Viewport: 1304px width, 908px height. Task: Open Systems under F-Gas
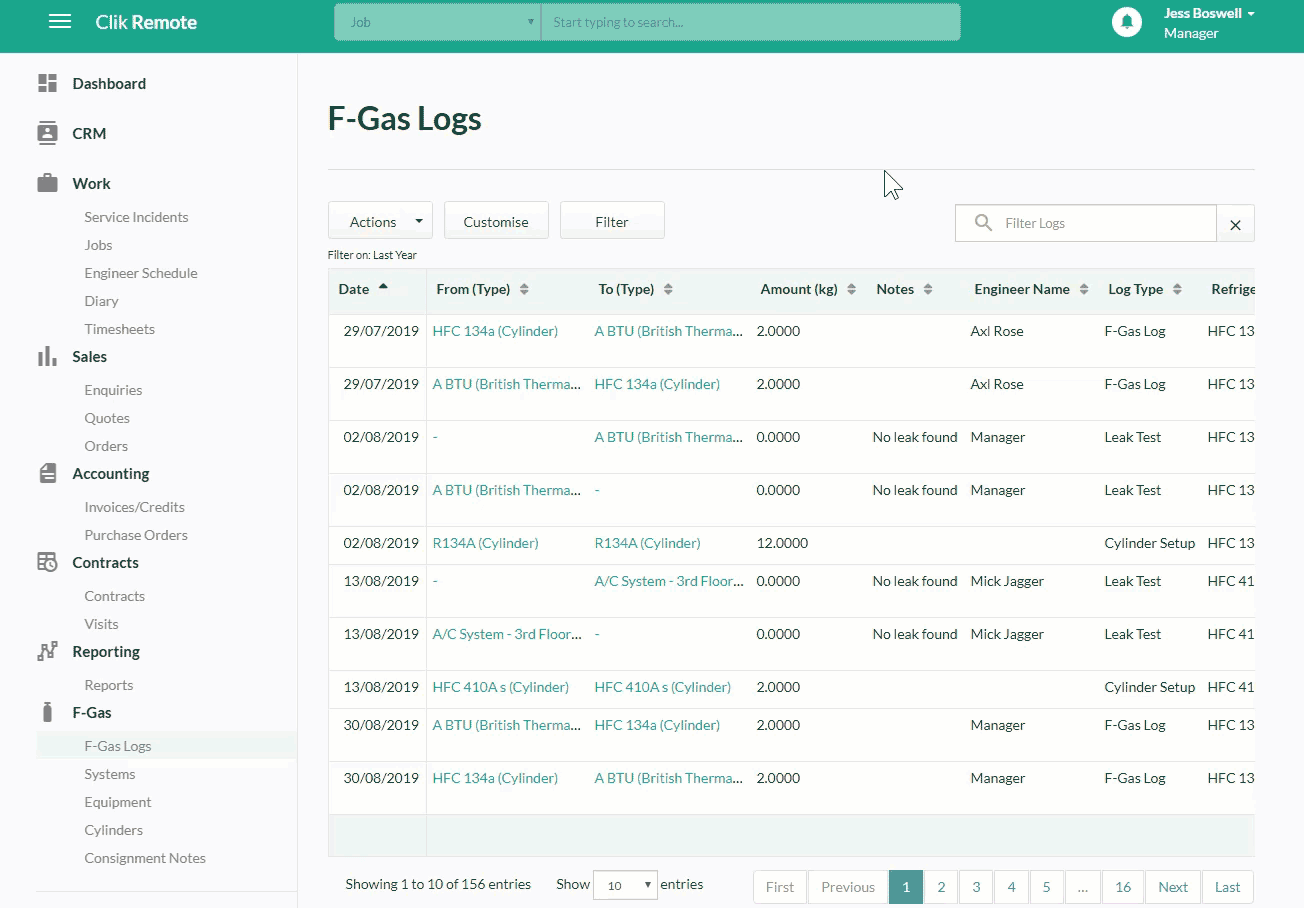pos(109,774)
